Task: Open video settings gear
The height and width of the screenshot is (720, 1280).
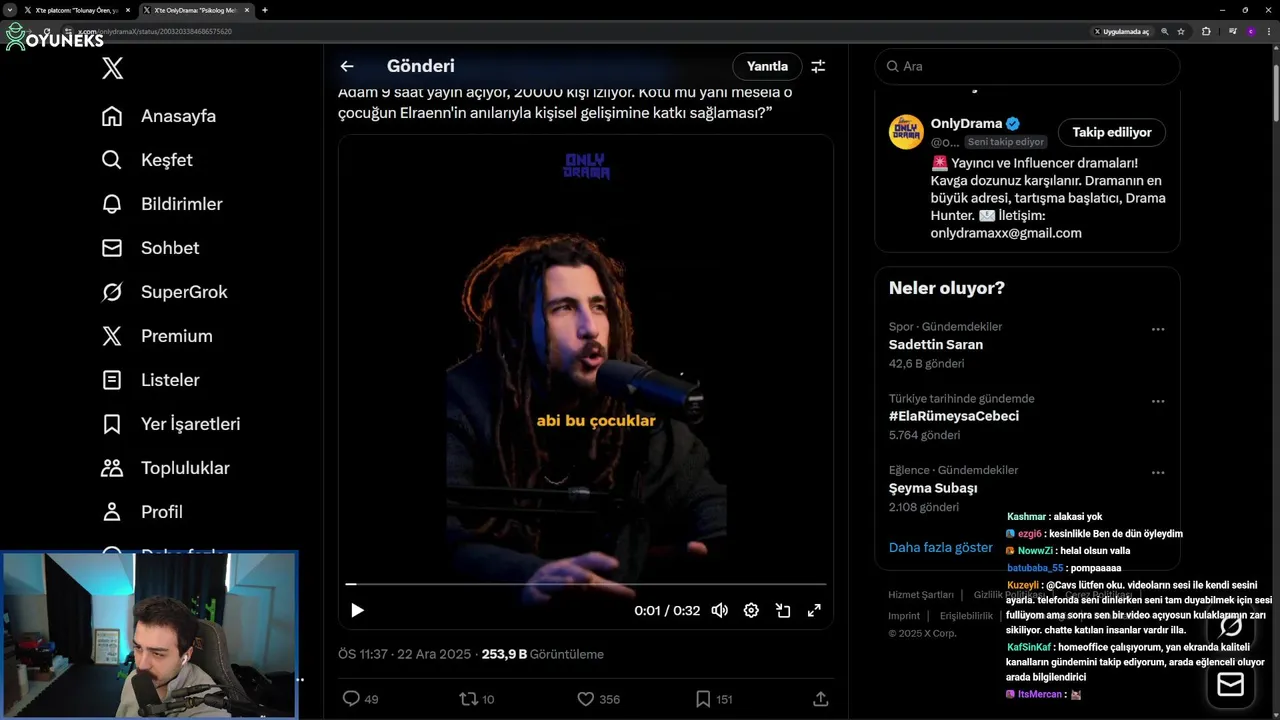Action: click(x=751, y=610)
